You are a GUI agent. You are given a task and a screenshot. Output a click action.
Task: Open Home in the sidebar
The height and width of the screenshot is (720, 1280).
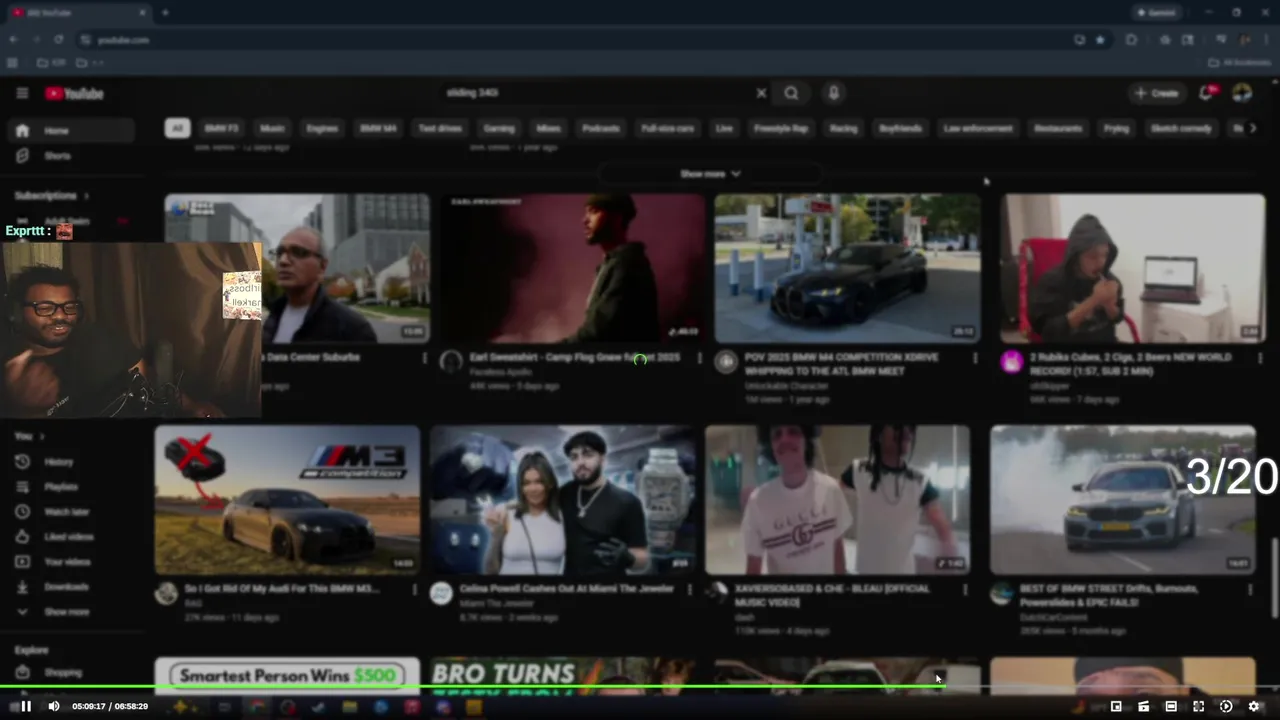(70, 131)
